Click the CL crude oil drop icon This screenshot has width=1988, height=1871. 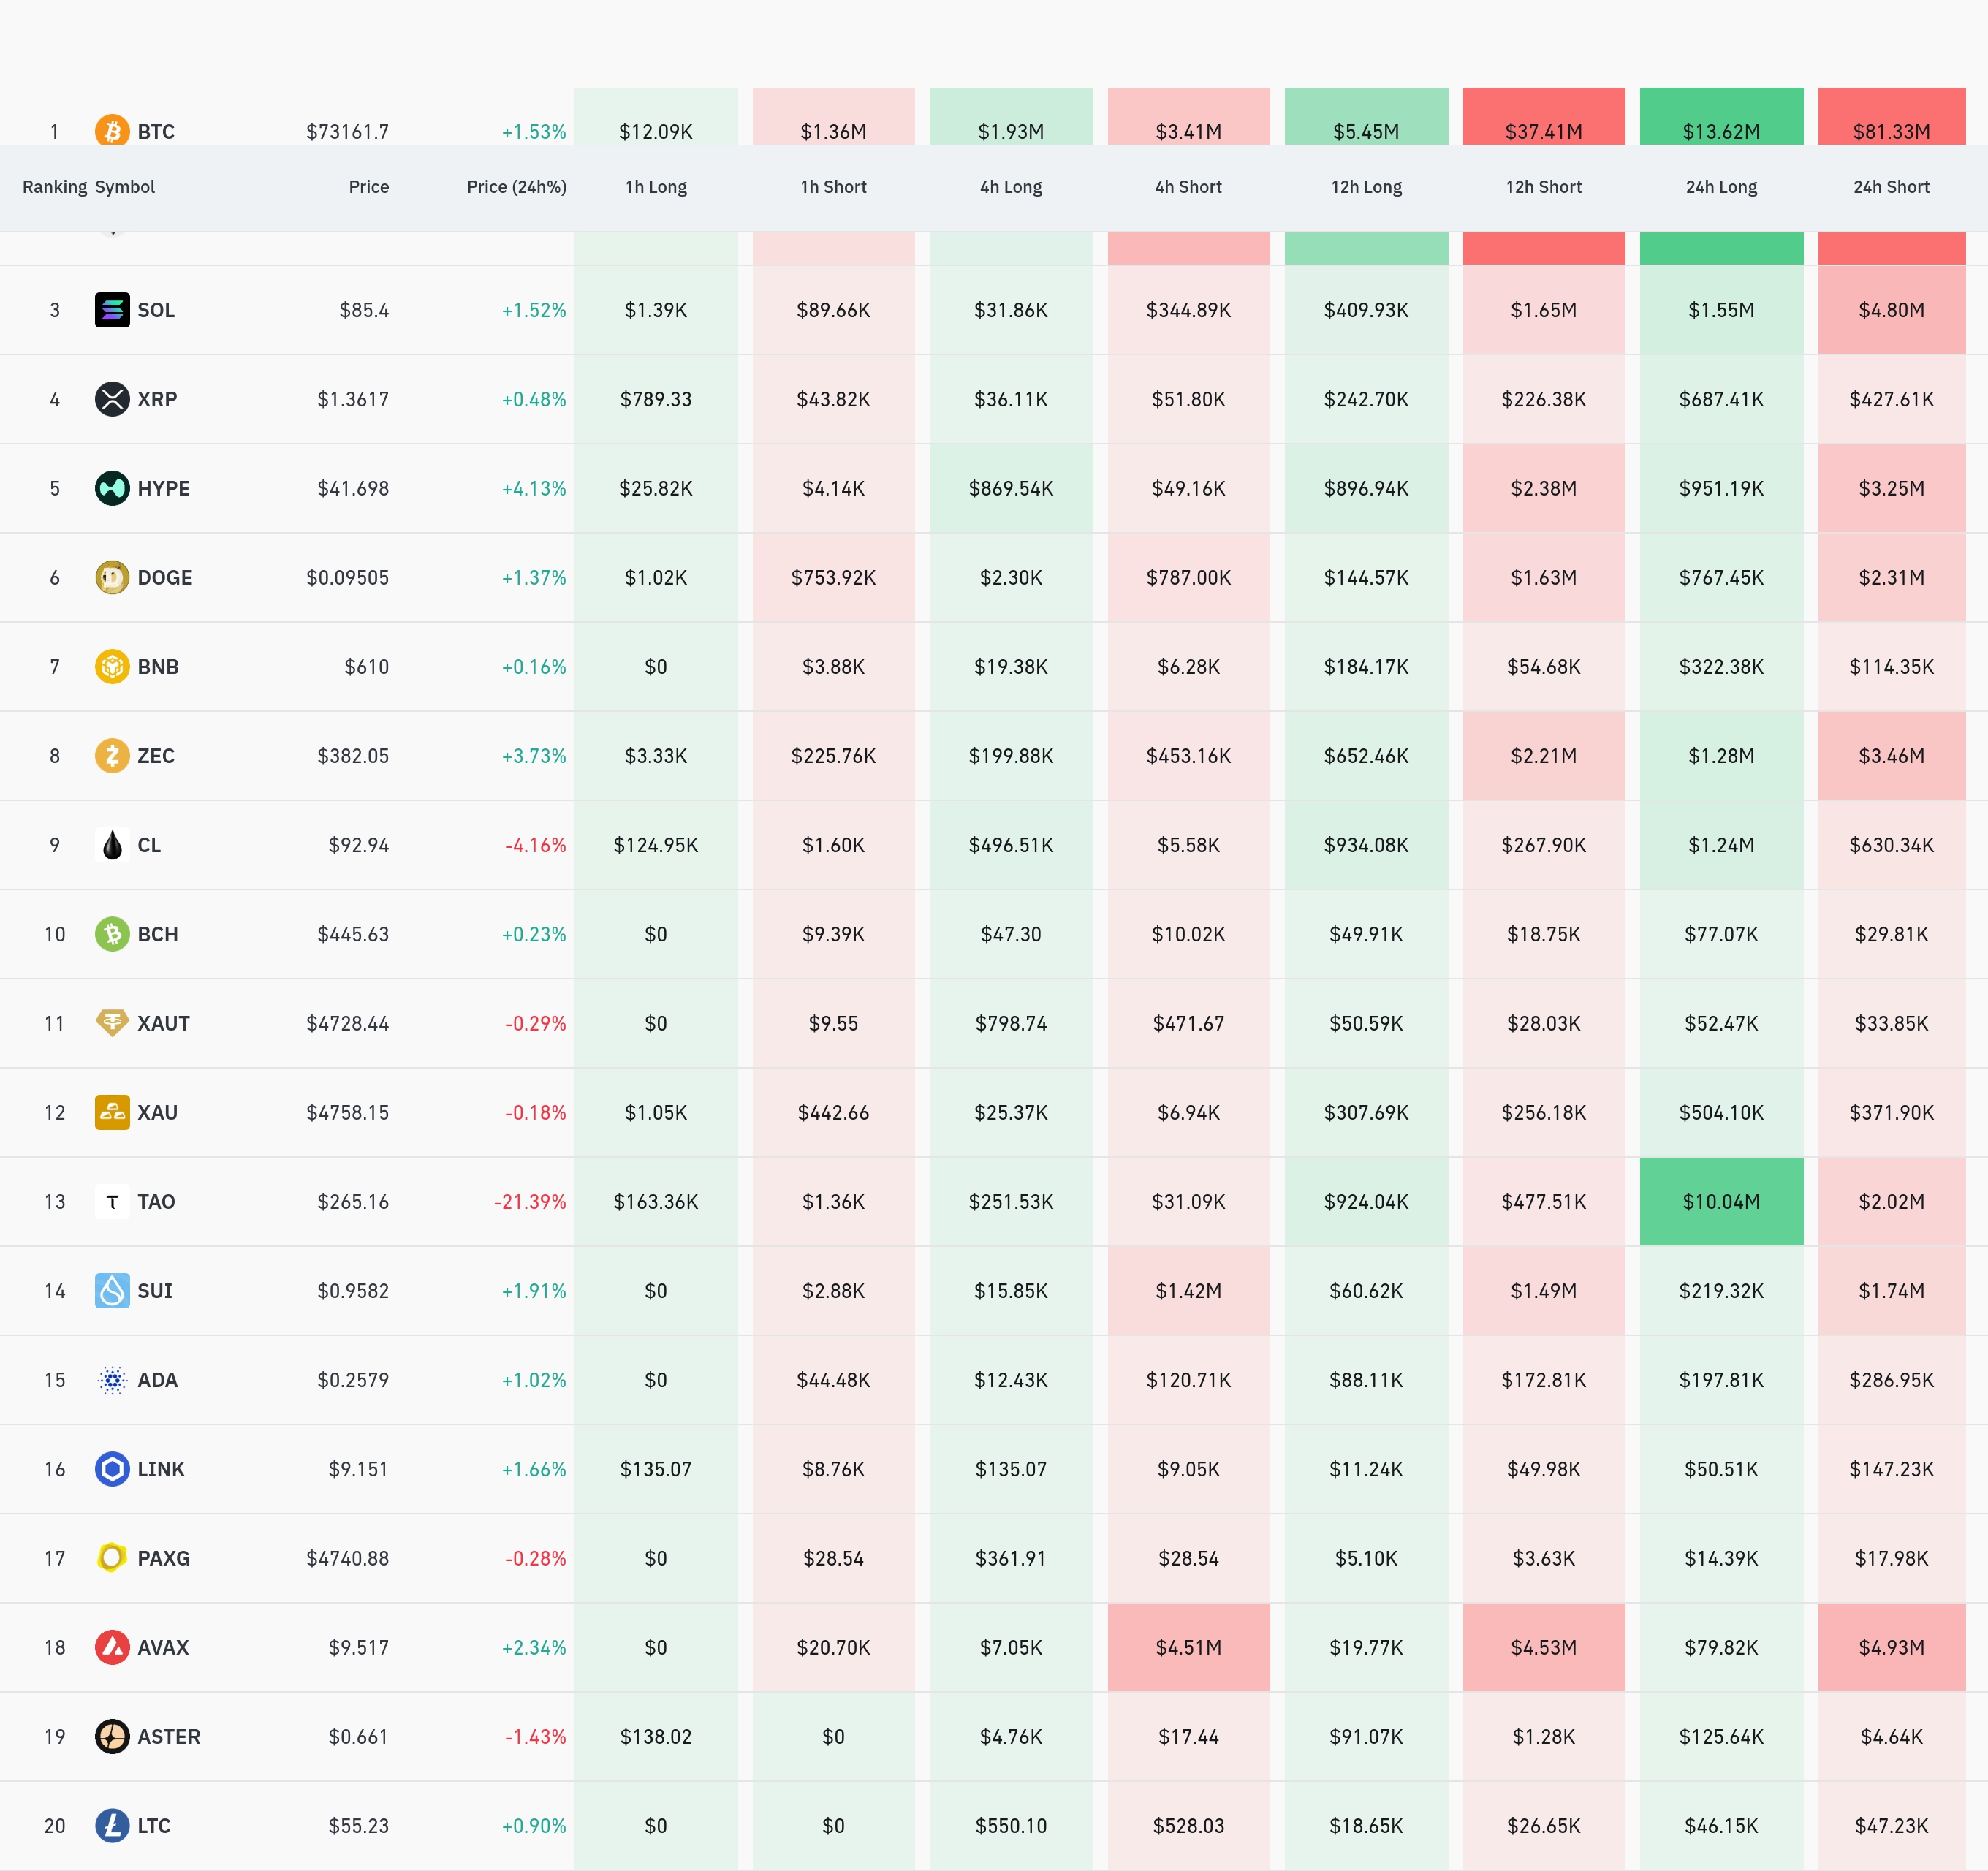pos(112,845)
